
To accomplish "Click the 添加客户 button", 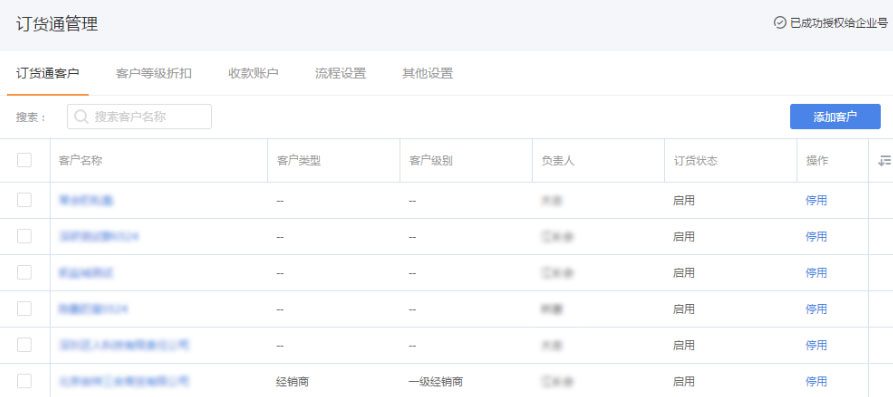I will click(x=835, y=117).
